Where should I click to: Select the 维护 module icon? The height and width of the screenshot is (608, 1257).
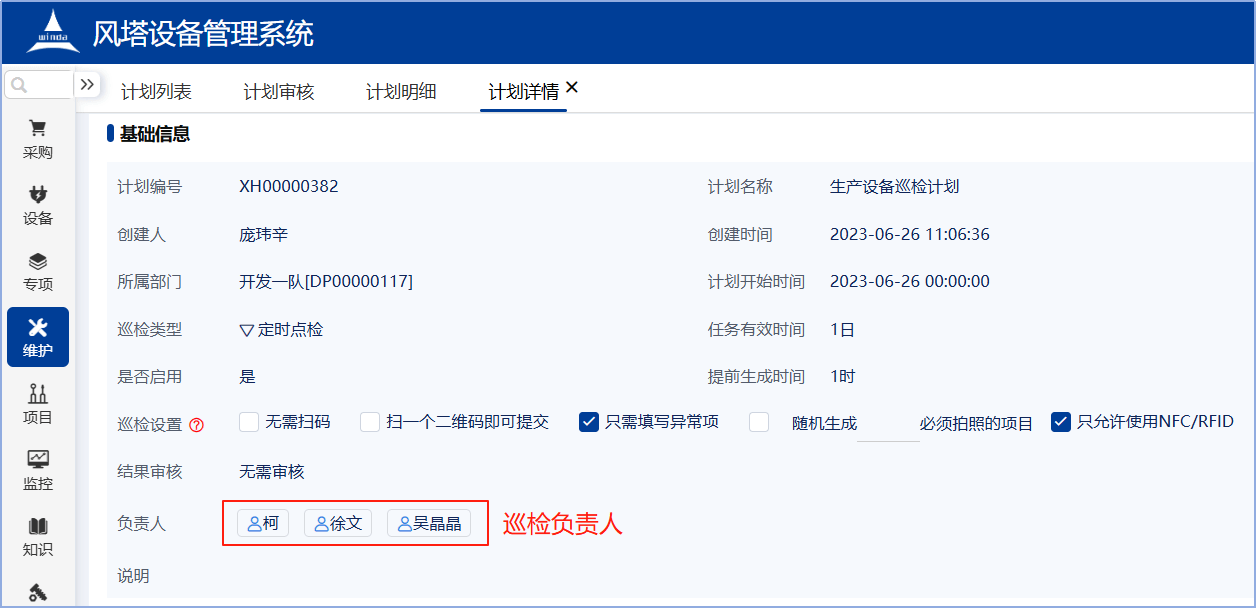[x=37, y=337]
